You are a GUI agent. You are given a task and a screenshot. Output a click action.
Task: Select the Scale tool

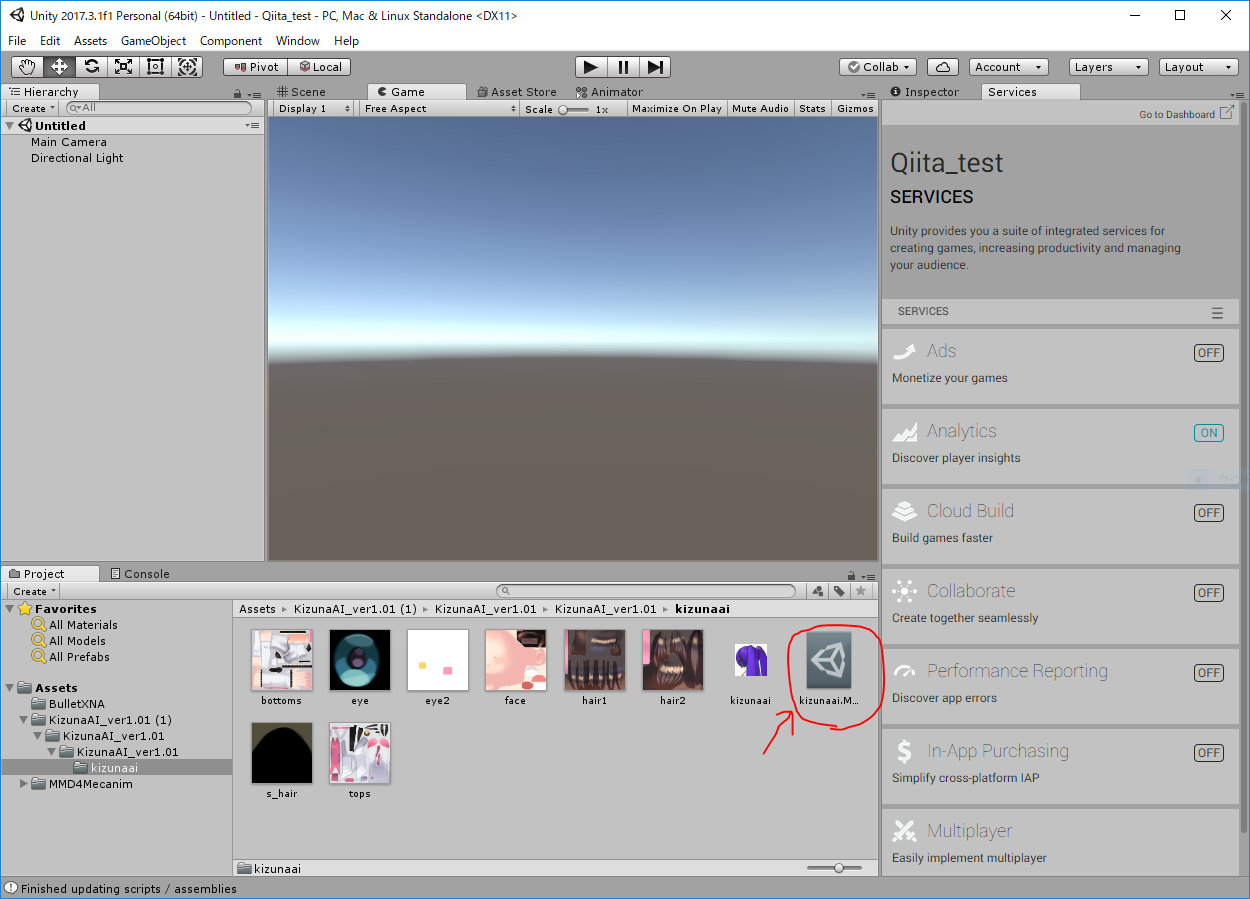point(123,67)
